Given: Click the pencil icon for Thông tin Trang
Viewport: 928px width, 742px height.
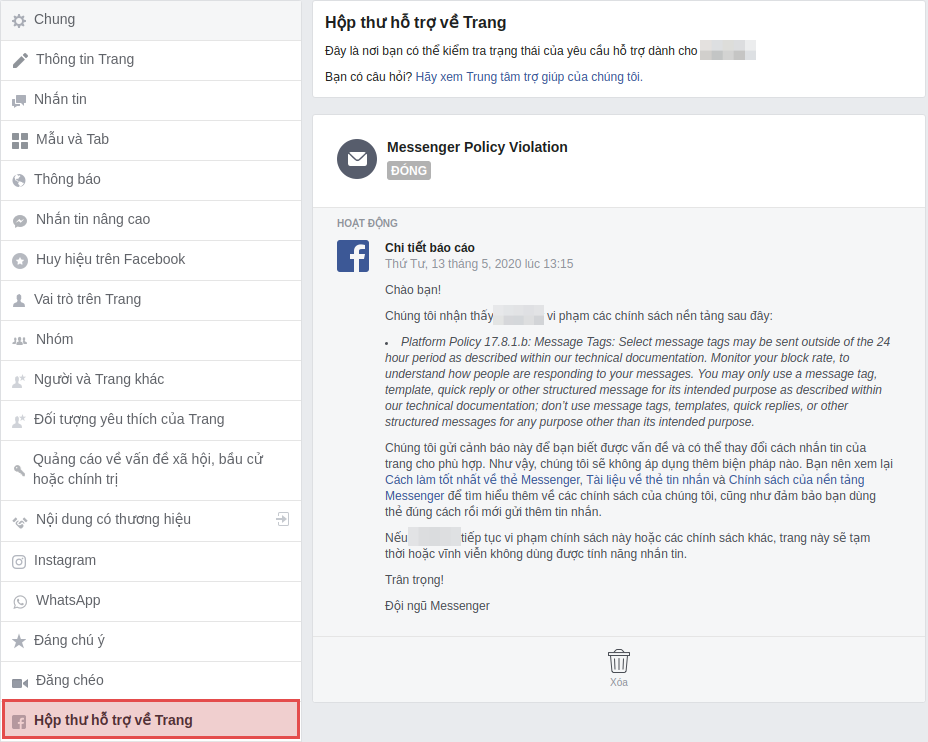Looking at the screenshot, I should pyautogui.click(x=20, y=60).
